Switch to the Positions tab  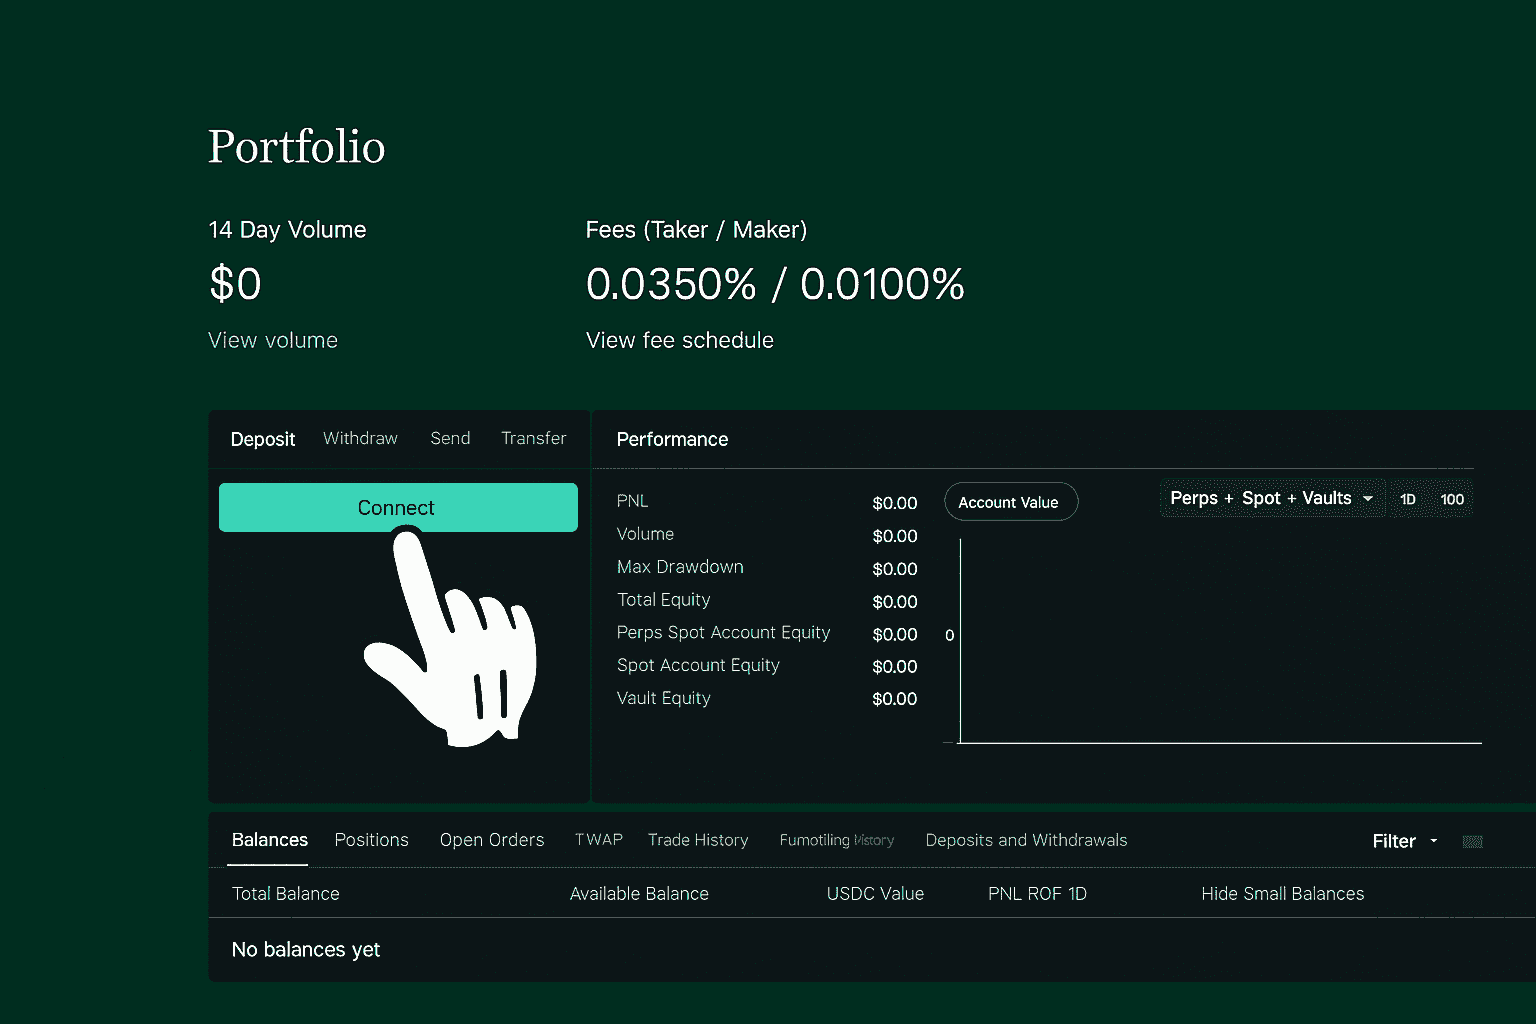pyautogui.click(x=371, y=840)
